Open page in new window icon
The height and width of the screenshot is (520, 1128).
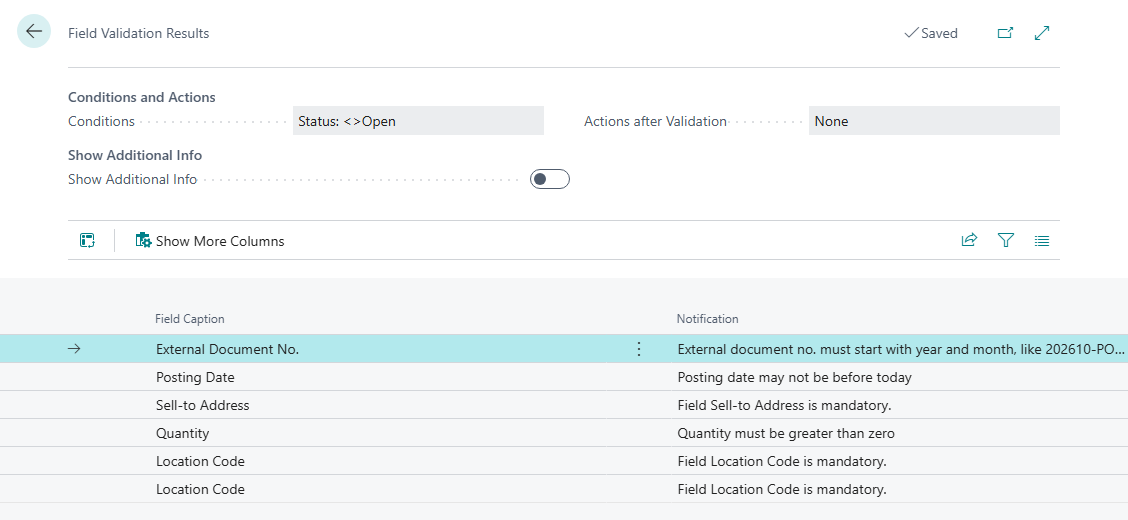click(1005, 33)
